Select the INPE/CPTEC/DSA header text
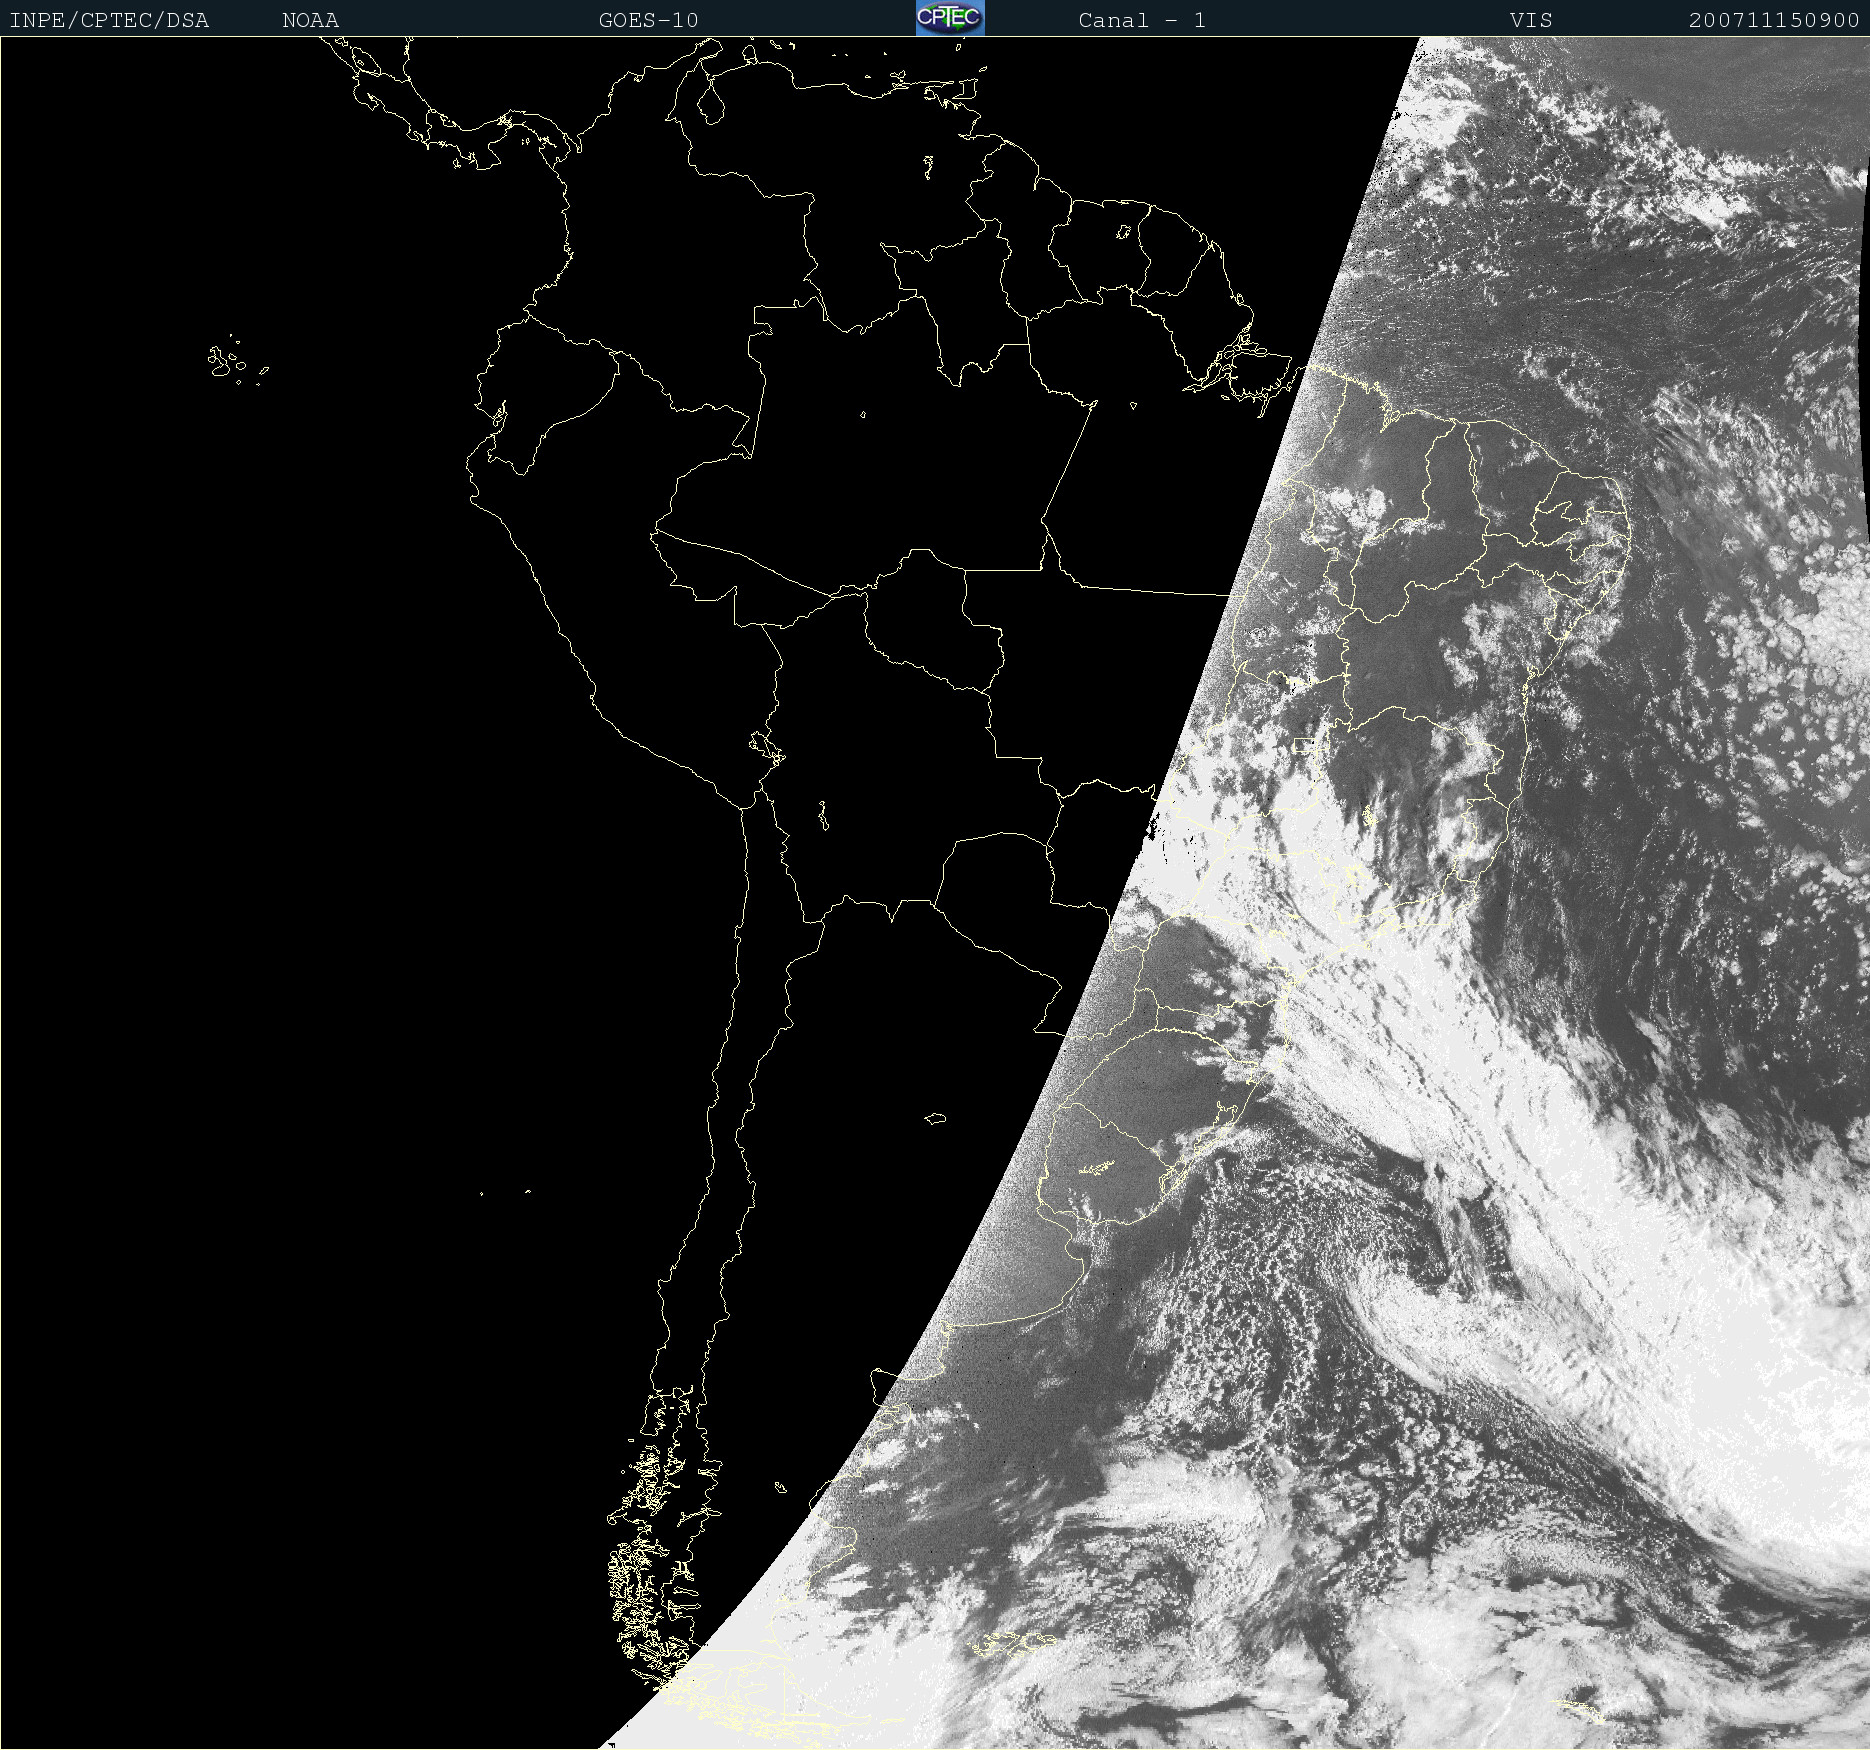 click(109, 20)
